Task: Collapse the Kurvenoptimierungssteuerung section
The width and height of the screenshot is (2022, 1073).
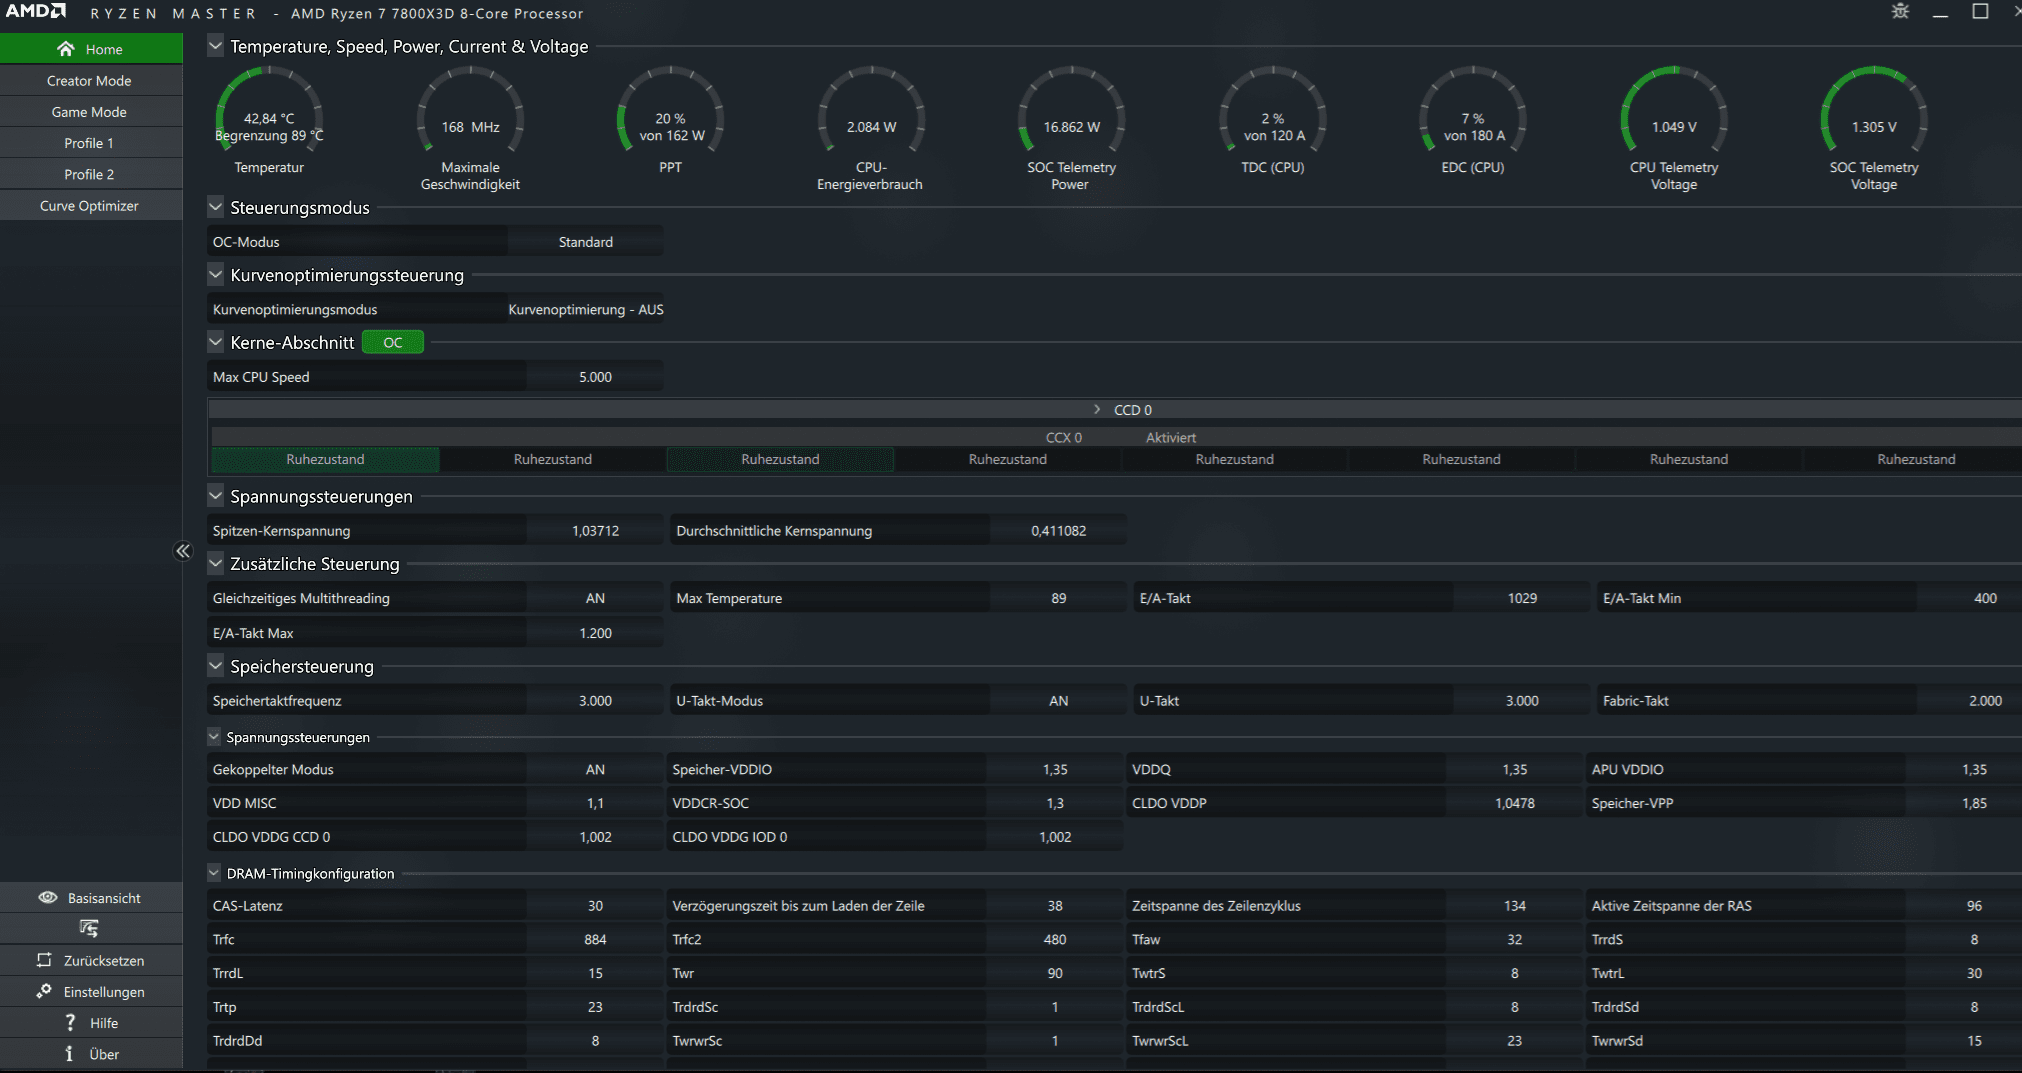Action: pyautogui.click(x=215, y=274)
